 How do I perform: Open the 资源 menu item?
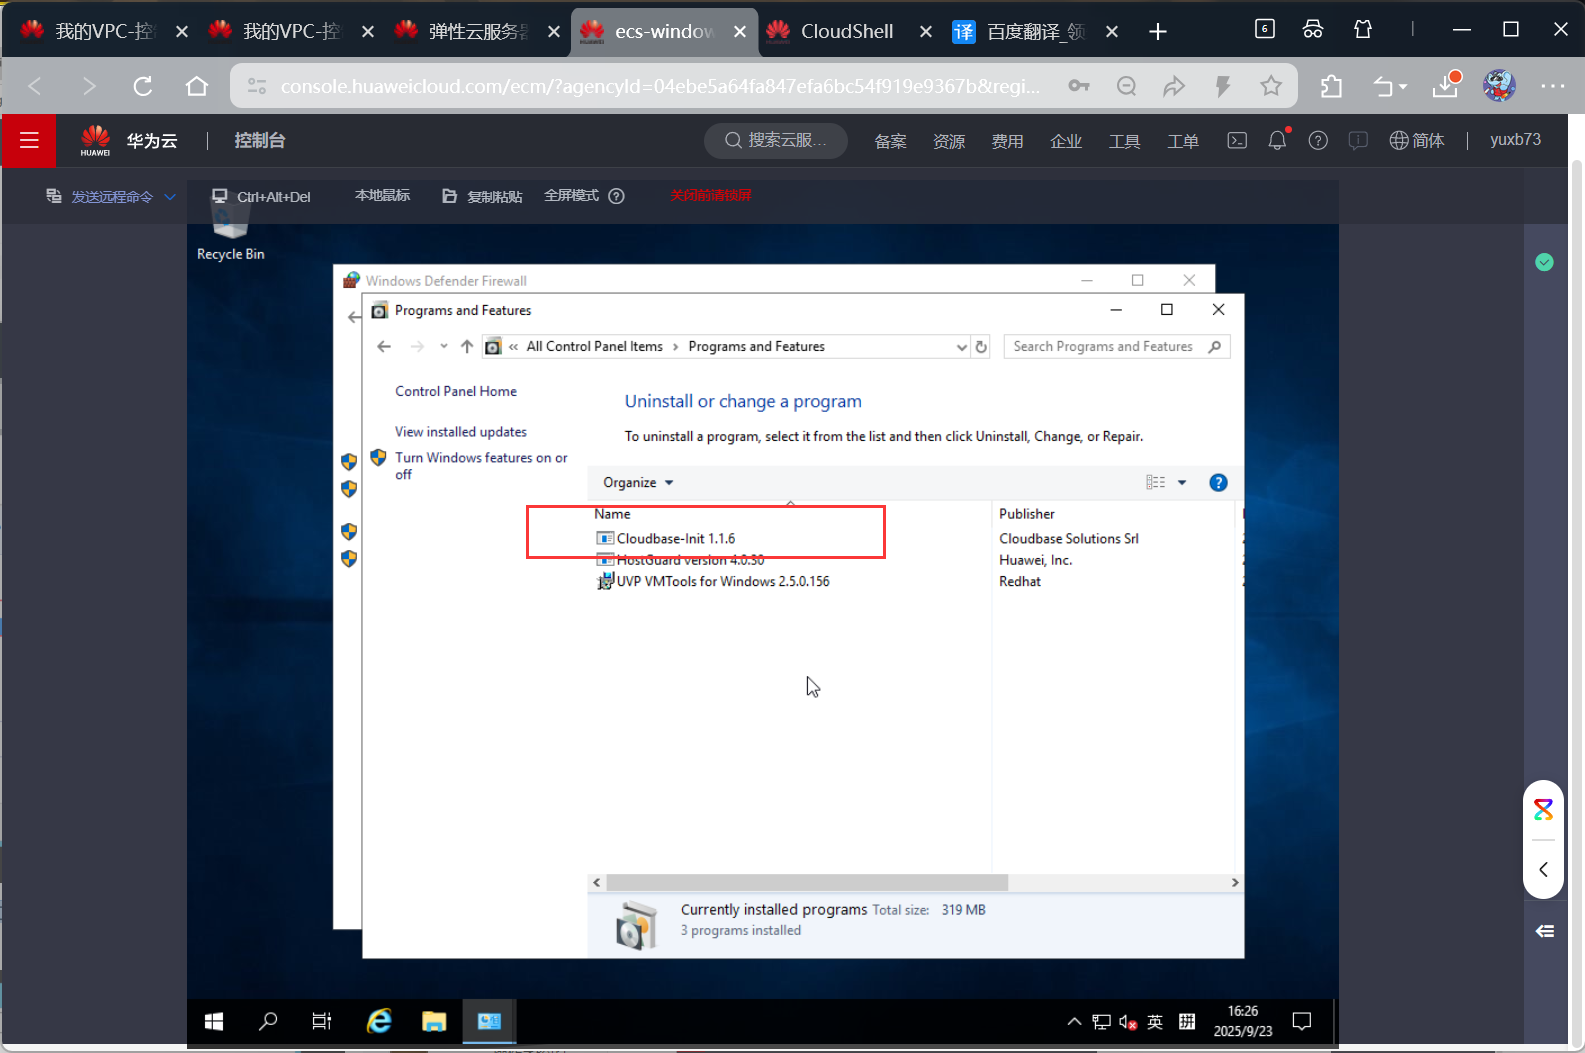point(949,141)
